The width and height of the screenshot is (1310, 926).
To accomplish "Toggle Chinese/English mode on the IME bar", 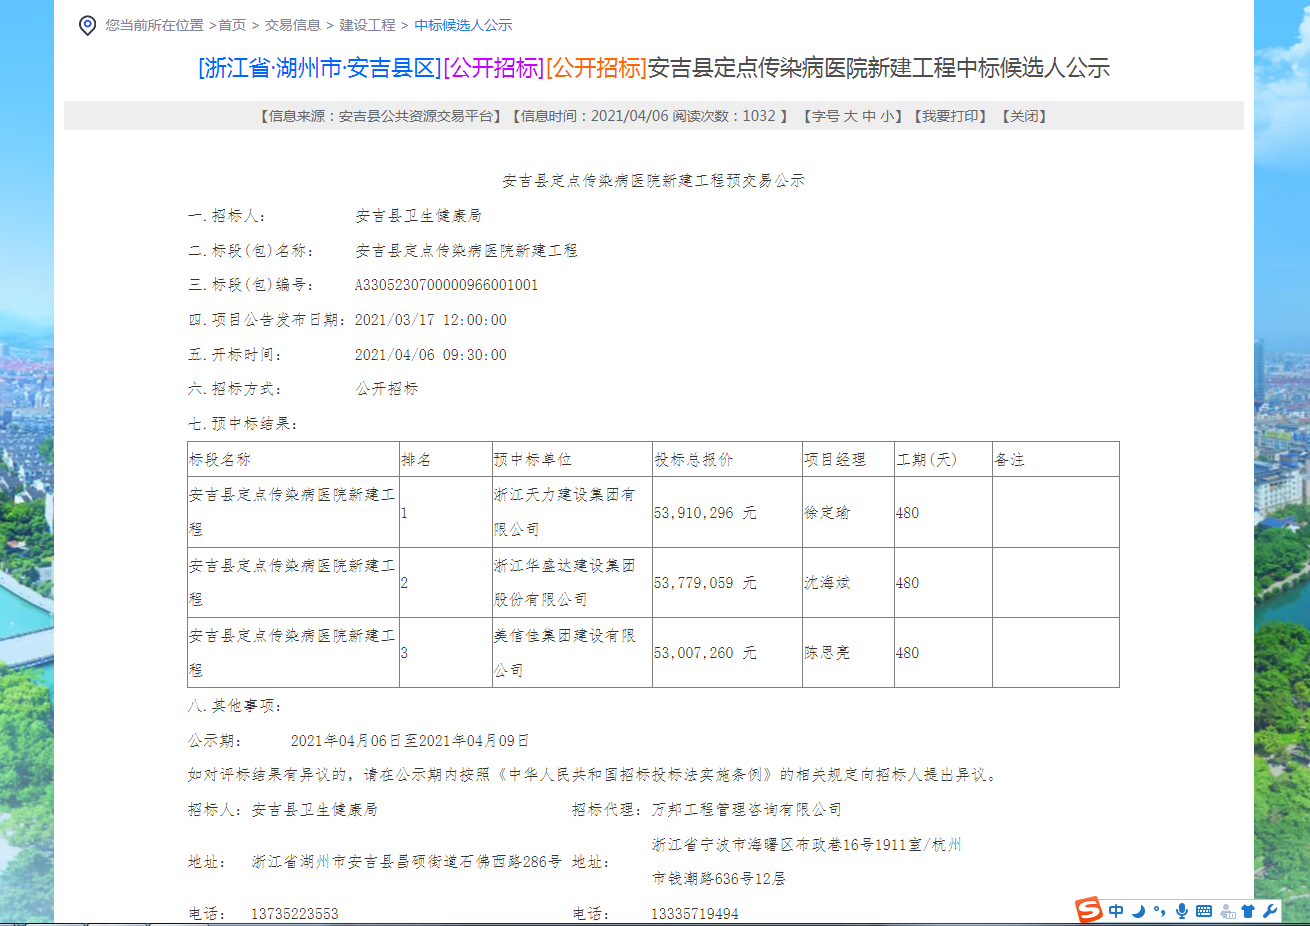I will 1116,911.
